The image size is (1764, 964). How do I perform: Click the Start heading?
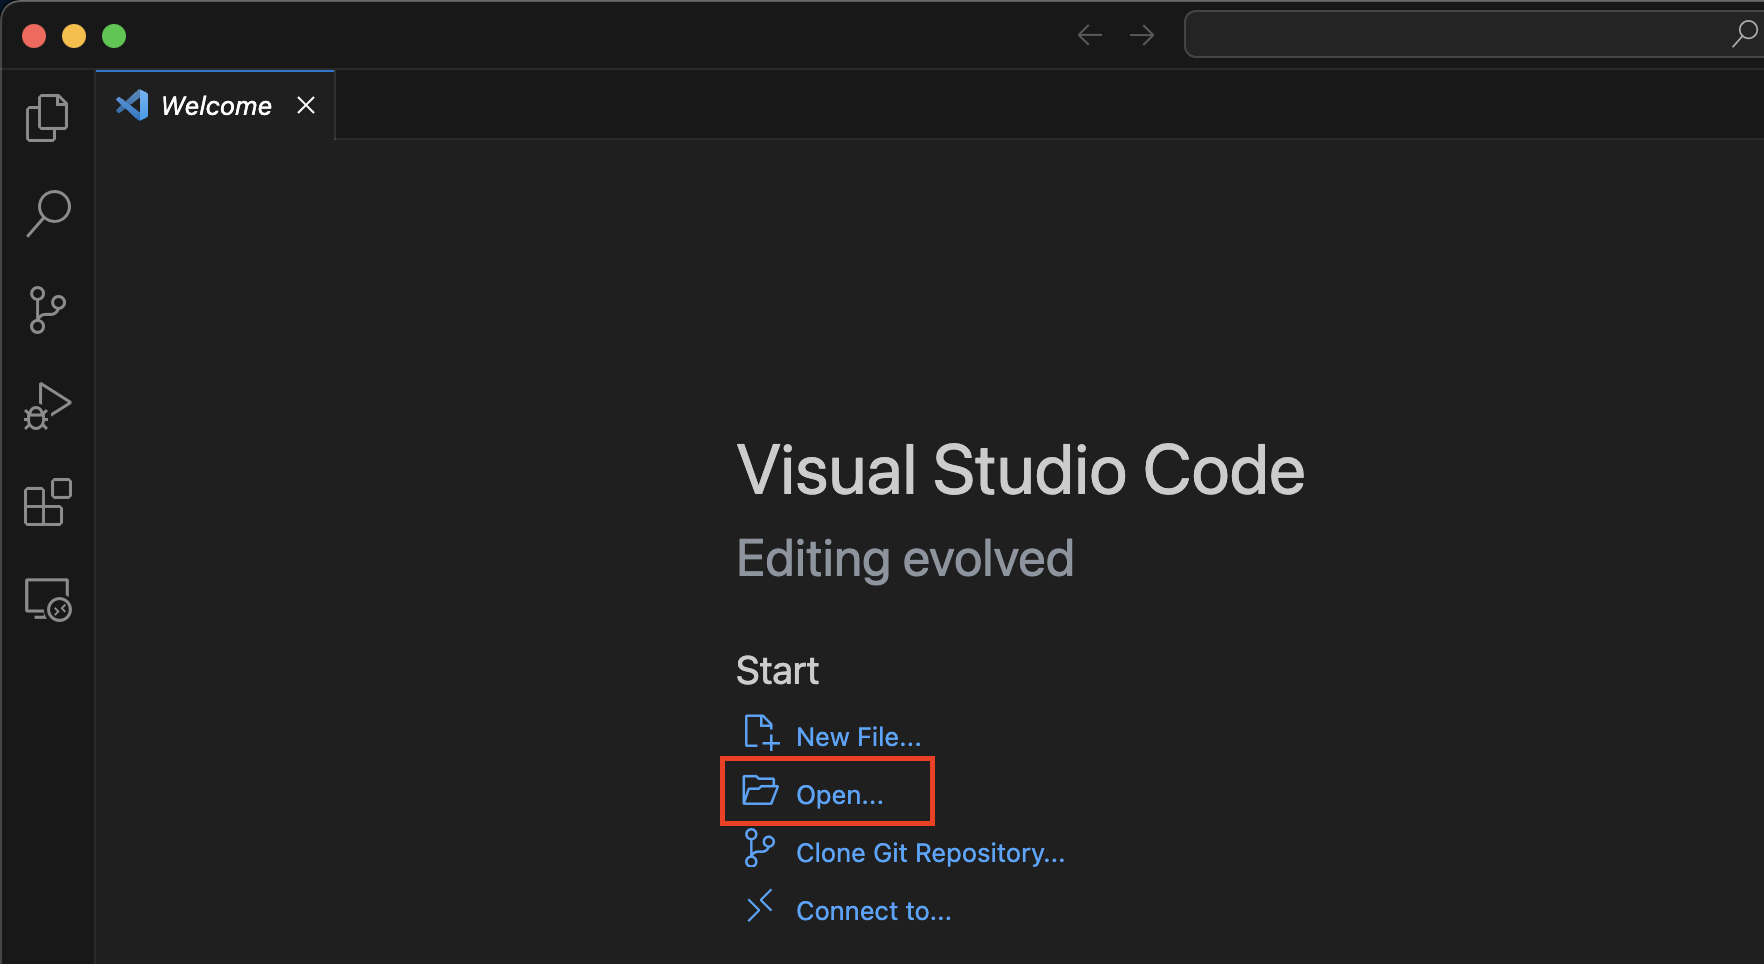pyautogui.click(x=777, y=671)
